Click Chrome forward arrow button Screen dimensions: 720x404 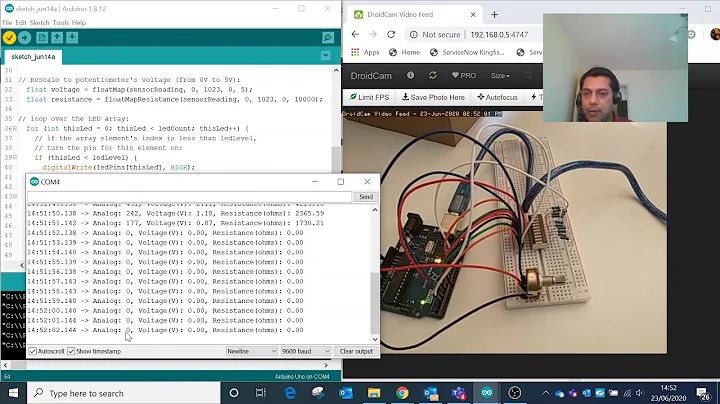coord(373,34)
